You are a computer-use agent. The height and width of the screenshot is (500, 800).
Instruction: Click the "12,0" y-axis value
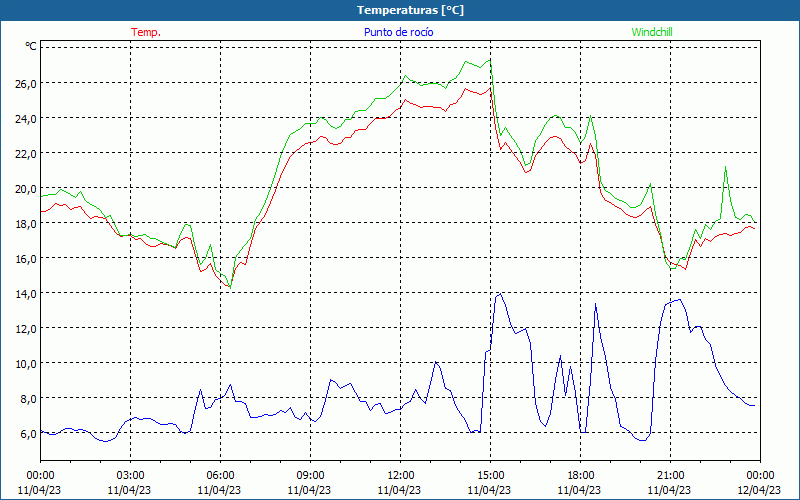pos(26,329)
